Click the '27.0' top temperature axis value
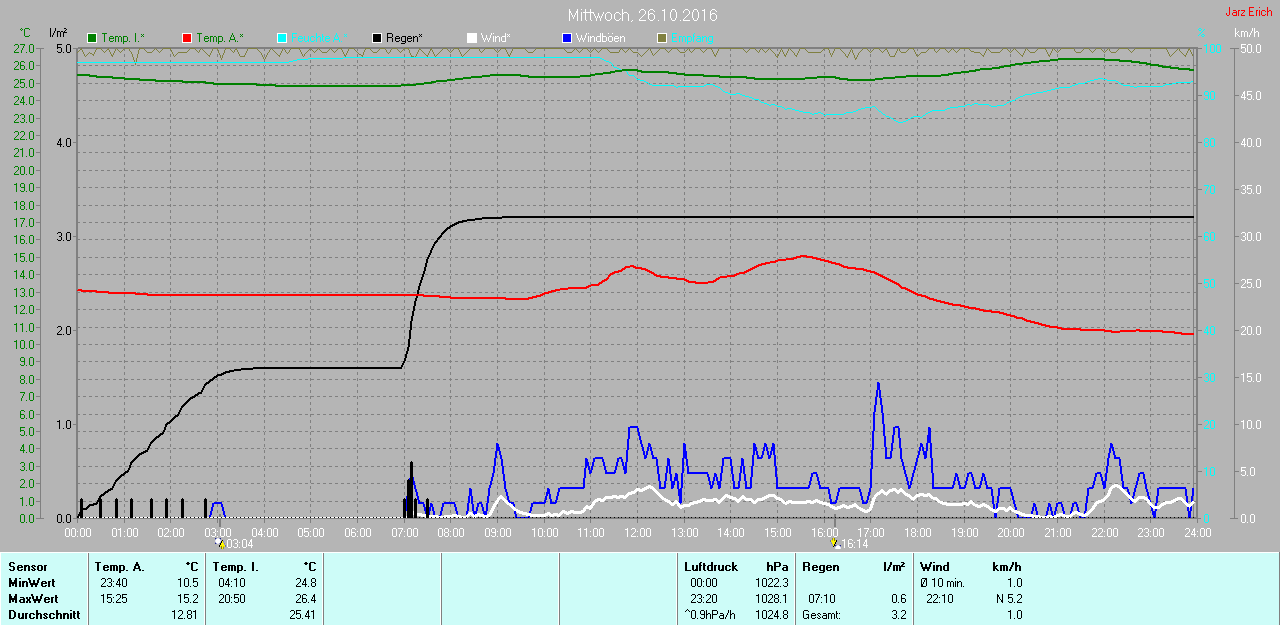 coord(23,48)
